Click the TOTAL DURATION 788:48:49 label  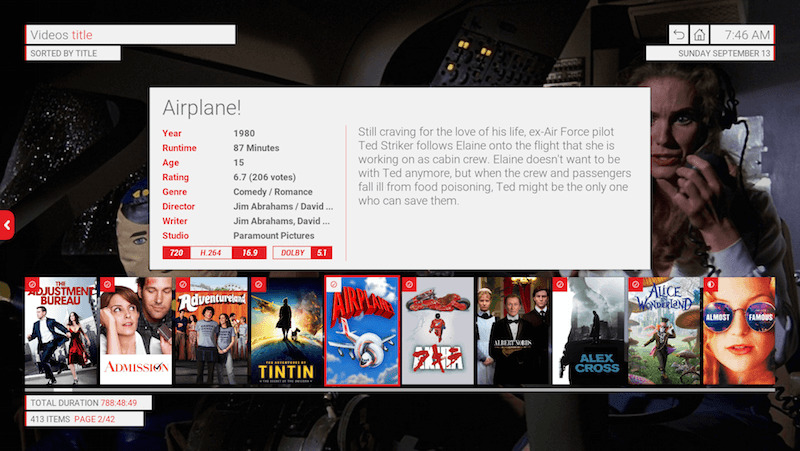pos(88,403)
